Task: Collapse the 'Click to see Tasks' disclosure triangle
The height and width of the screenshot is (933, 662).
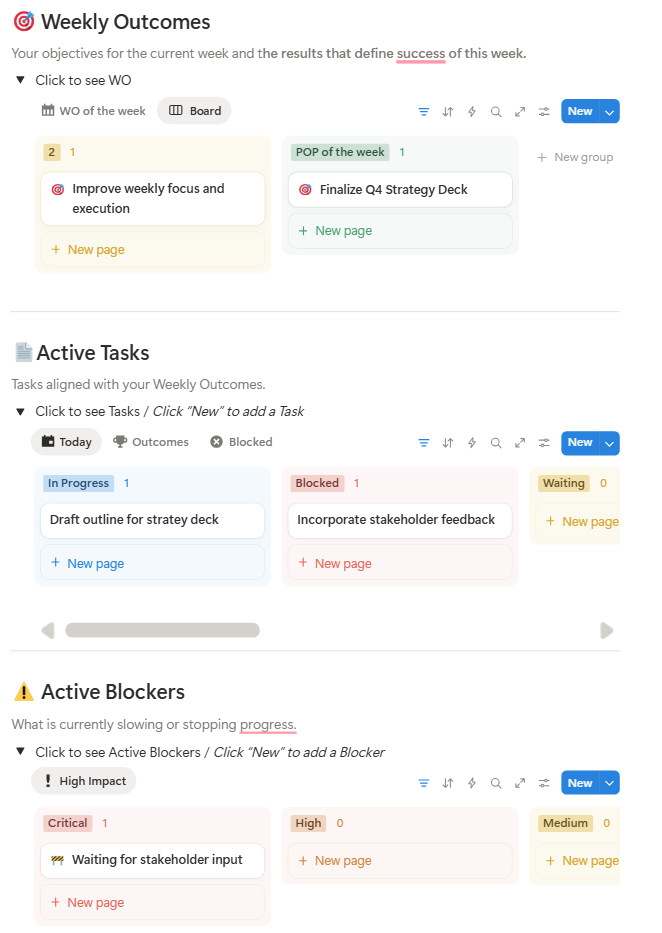Action: pos(22,411)
